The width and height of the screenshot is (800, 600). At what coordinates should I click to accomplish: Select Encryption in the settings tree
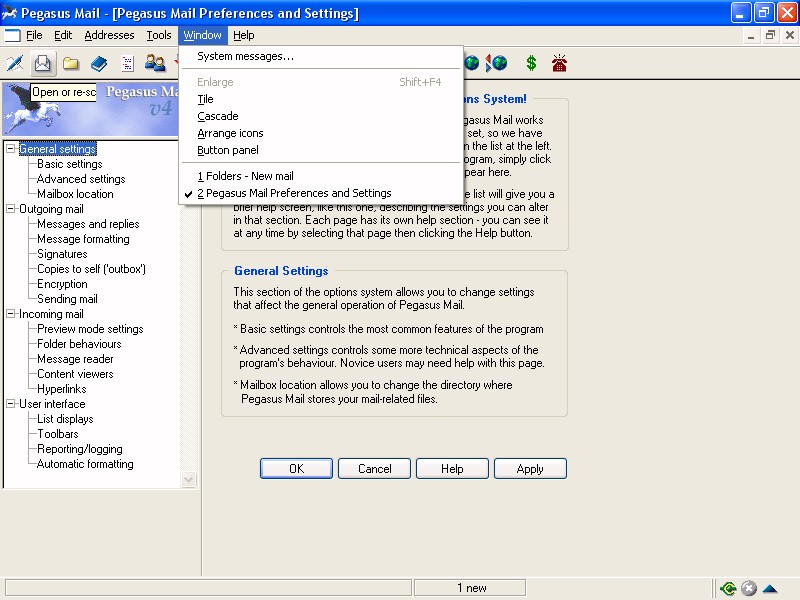point(62,284)
